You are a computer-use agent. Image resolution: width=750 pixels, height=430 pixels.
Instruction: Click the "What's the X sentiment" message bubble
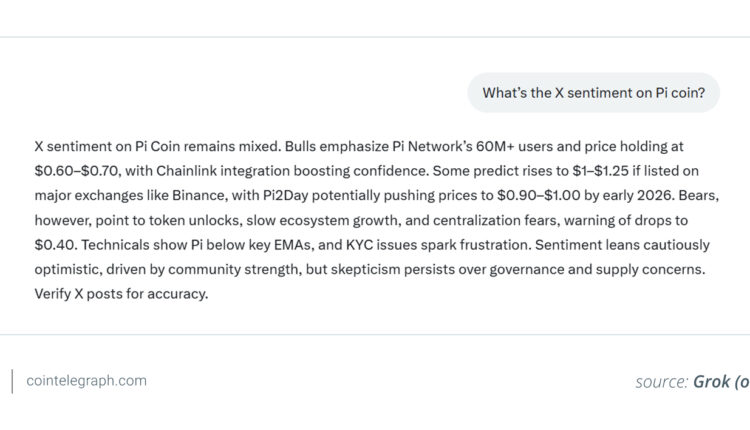[594, 93]
